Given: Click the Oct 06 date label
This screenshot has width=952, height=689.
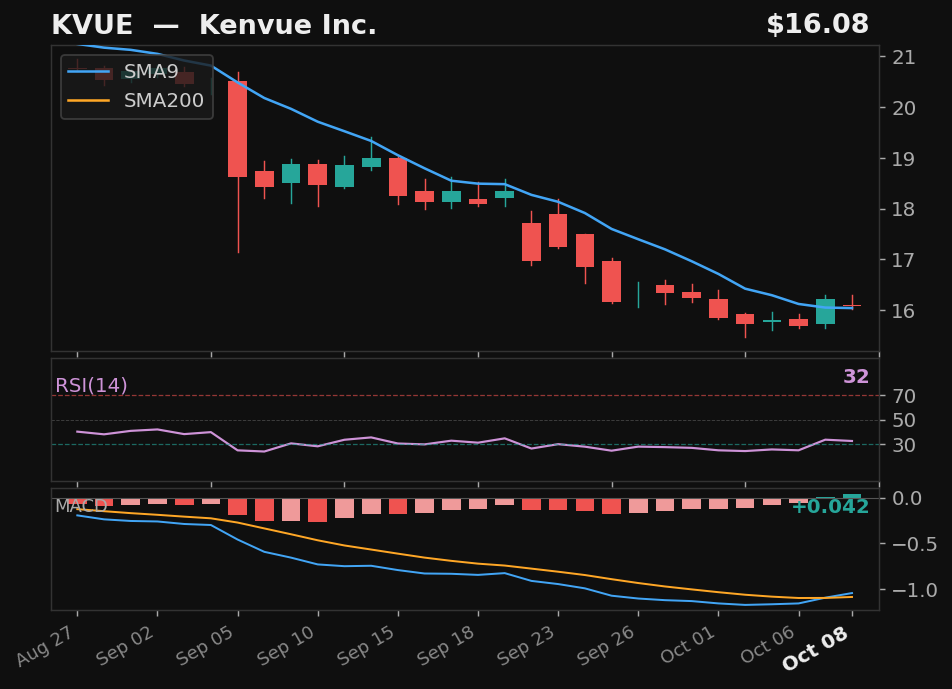Looking at the screenshot, I should [x=767, y=645].
